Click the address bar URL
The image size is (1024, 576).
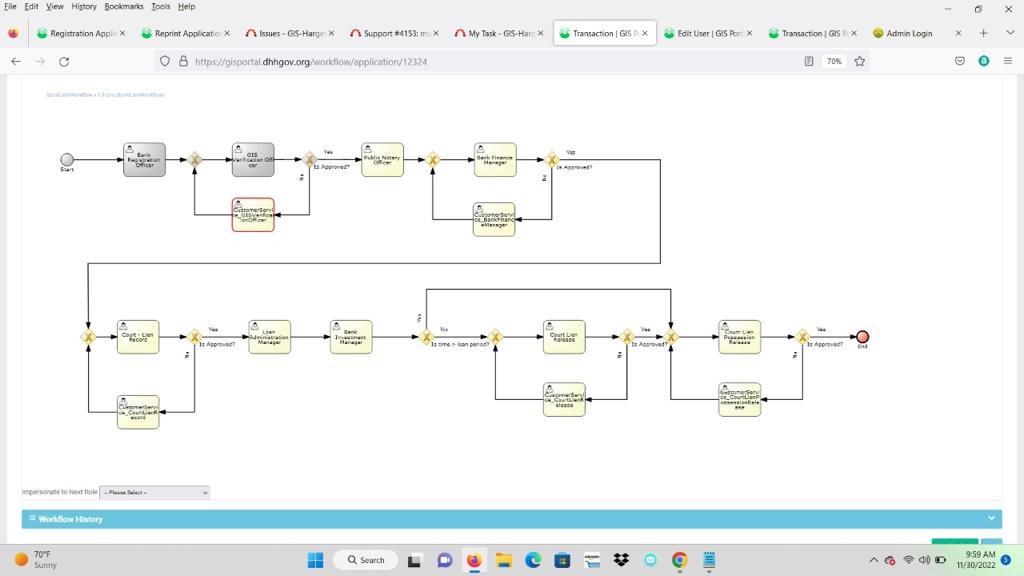[311, 61]
